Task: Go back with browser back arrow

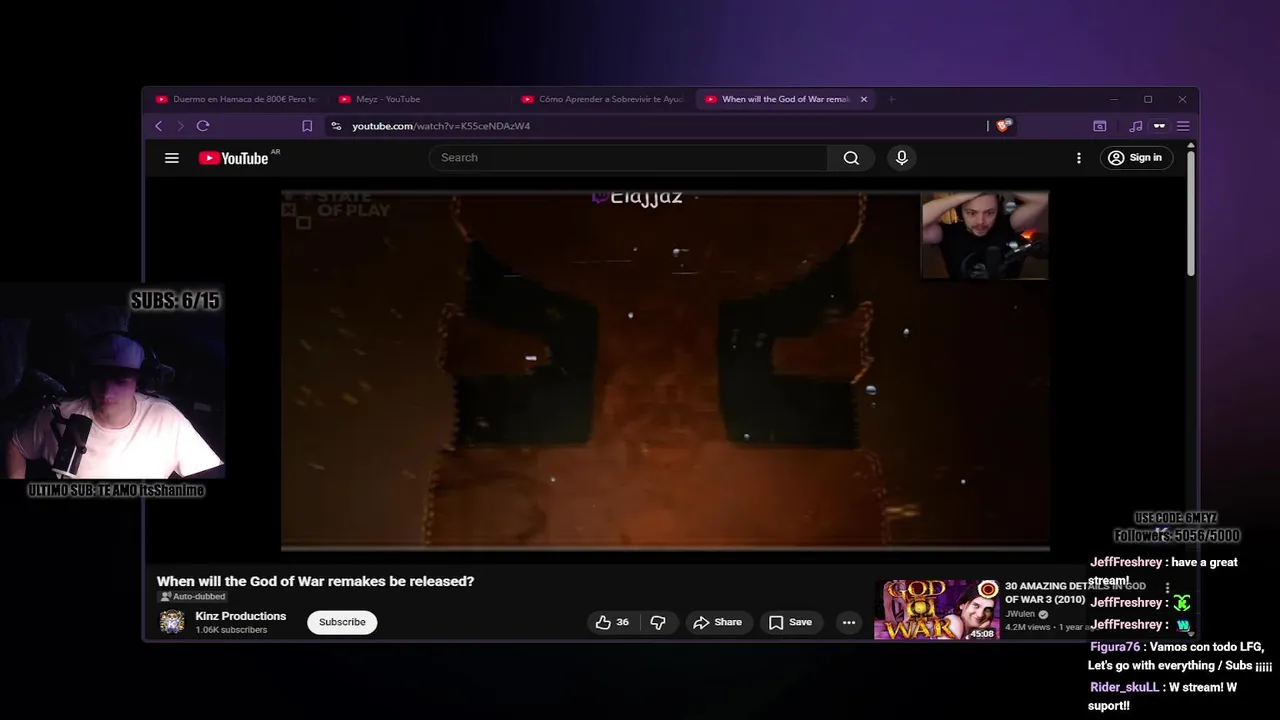Action: tap(158, 126)
